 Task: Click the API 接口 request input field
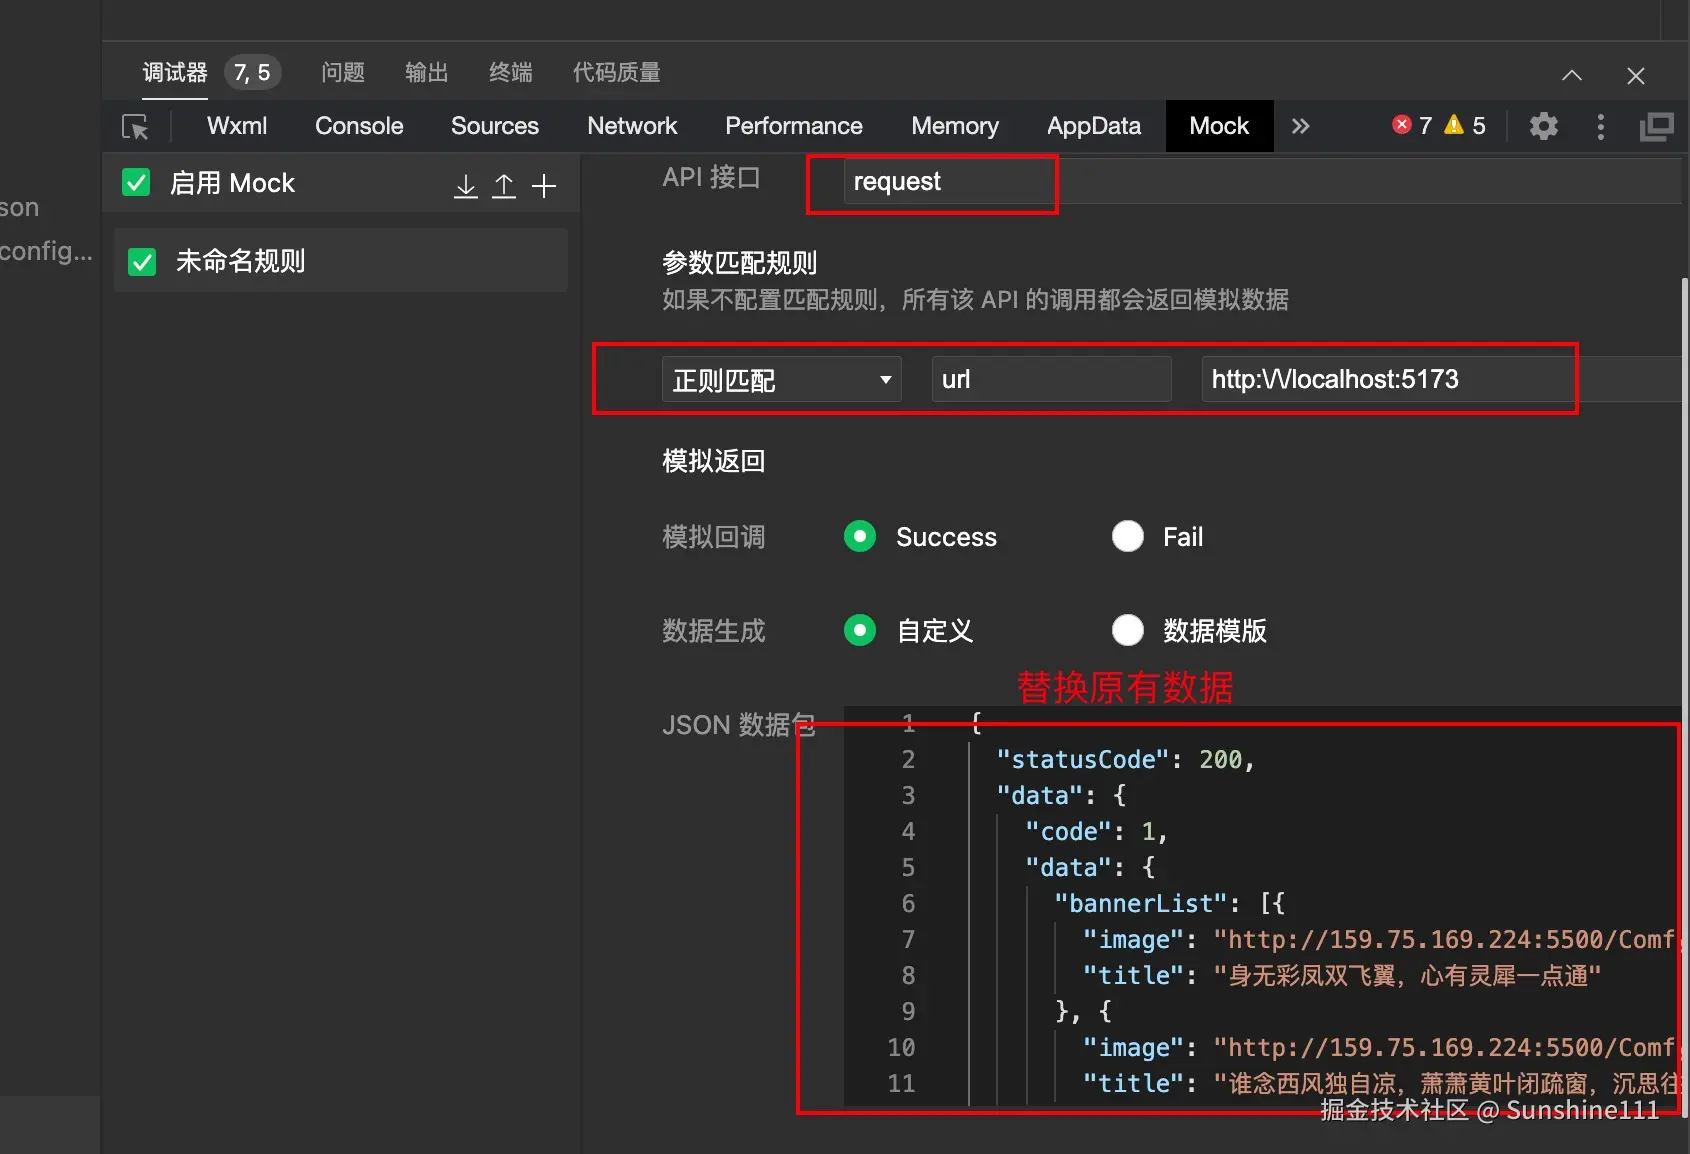[x=1262, y=182]
